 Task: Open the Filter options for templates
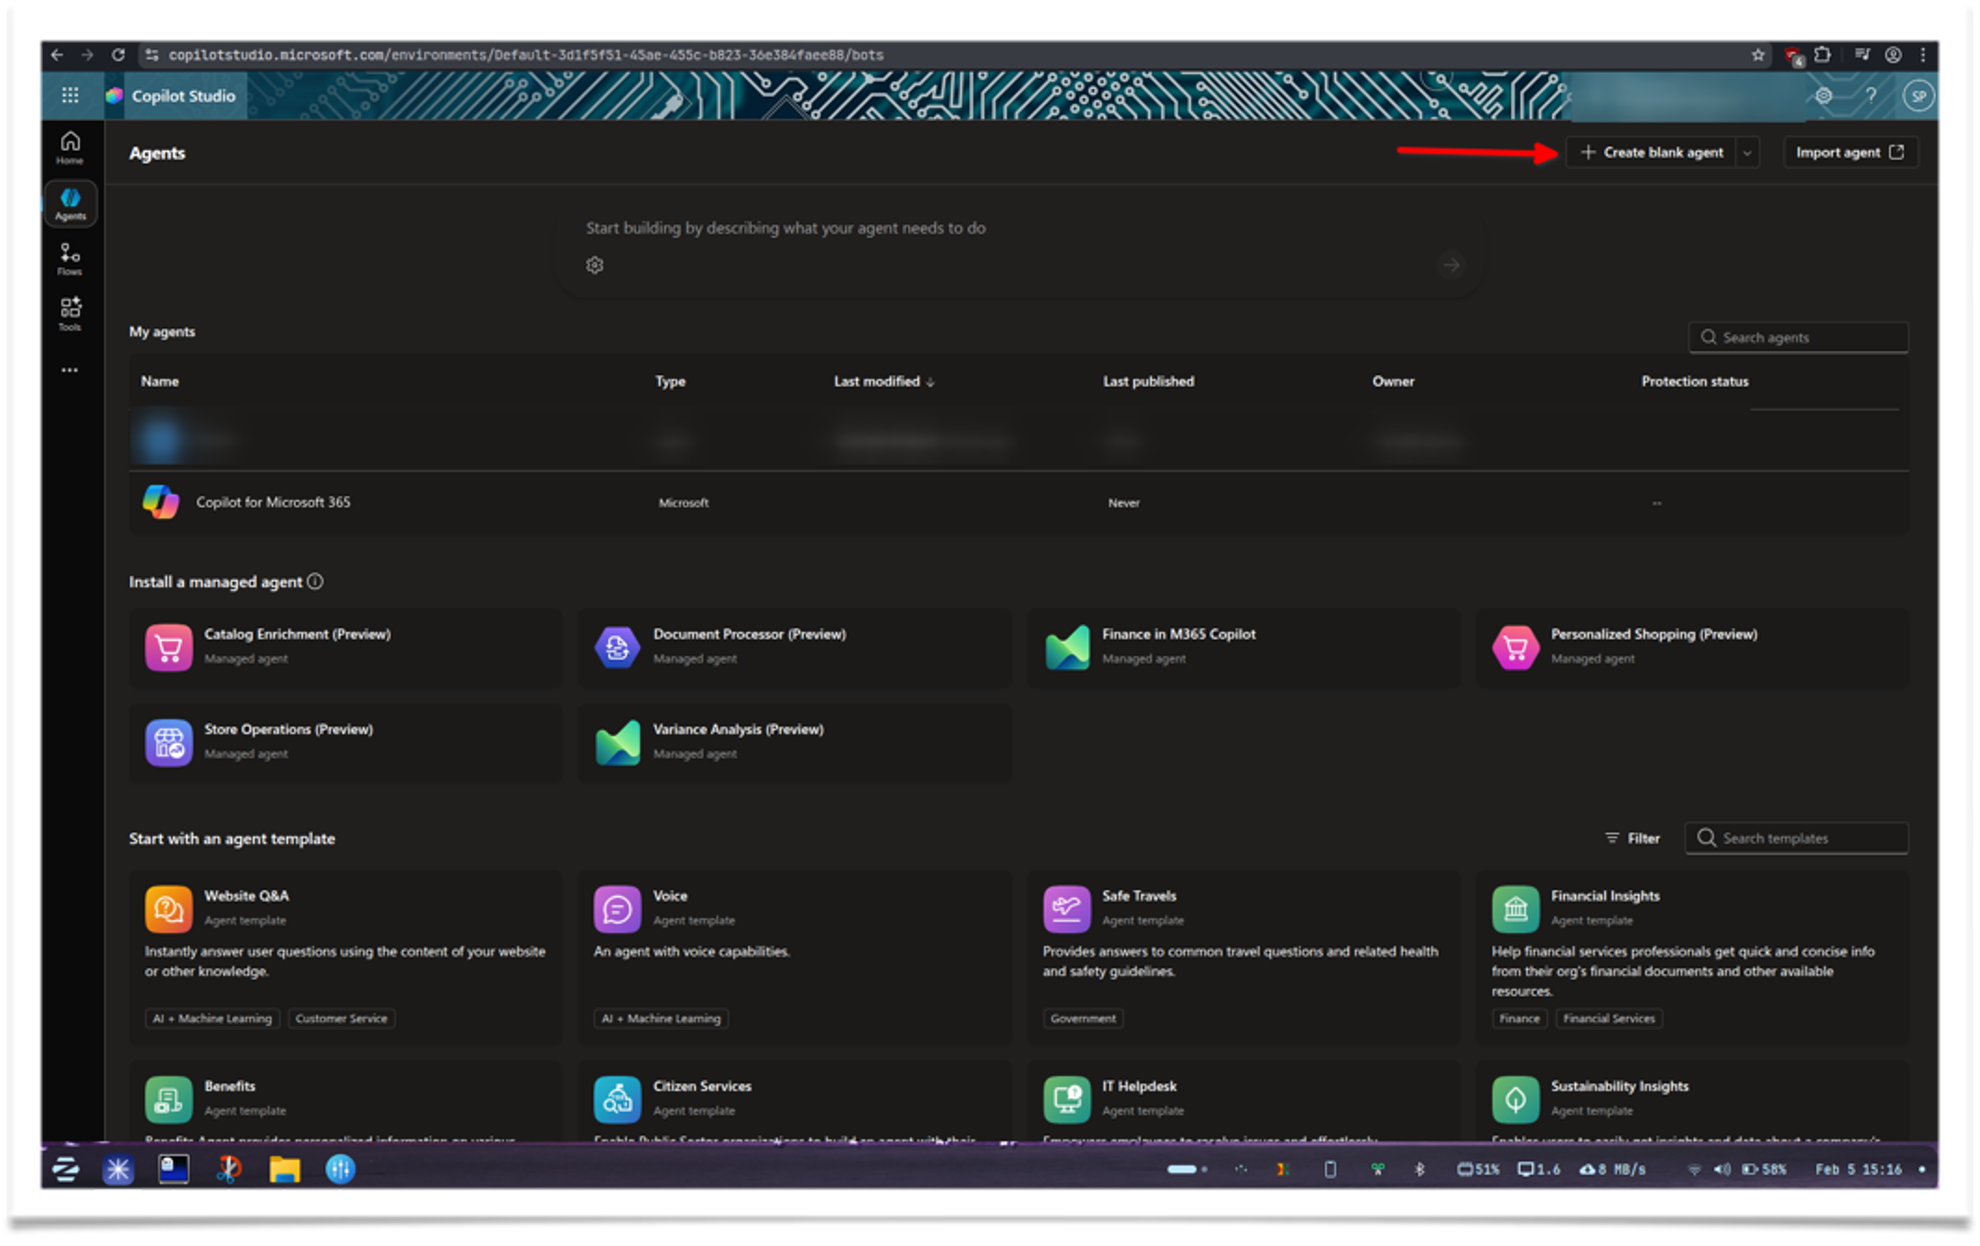(x=1632, y=838)
